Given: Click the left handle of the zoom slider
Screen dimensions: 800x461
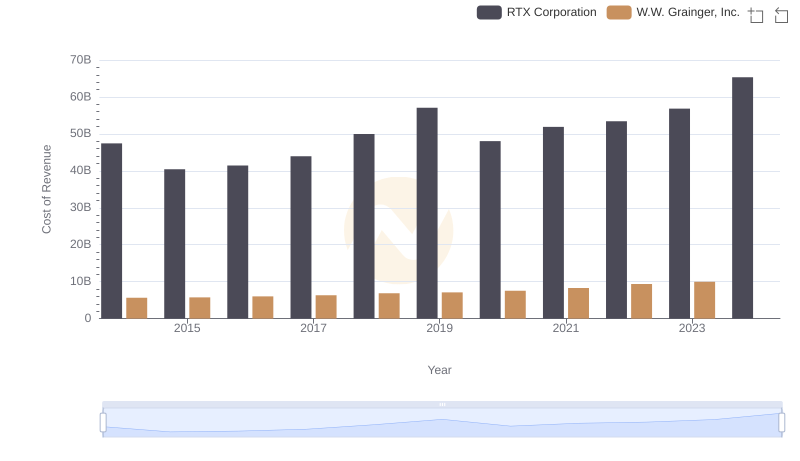Looking at the screenshot, I should pos(103,422).
